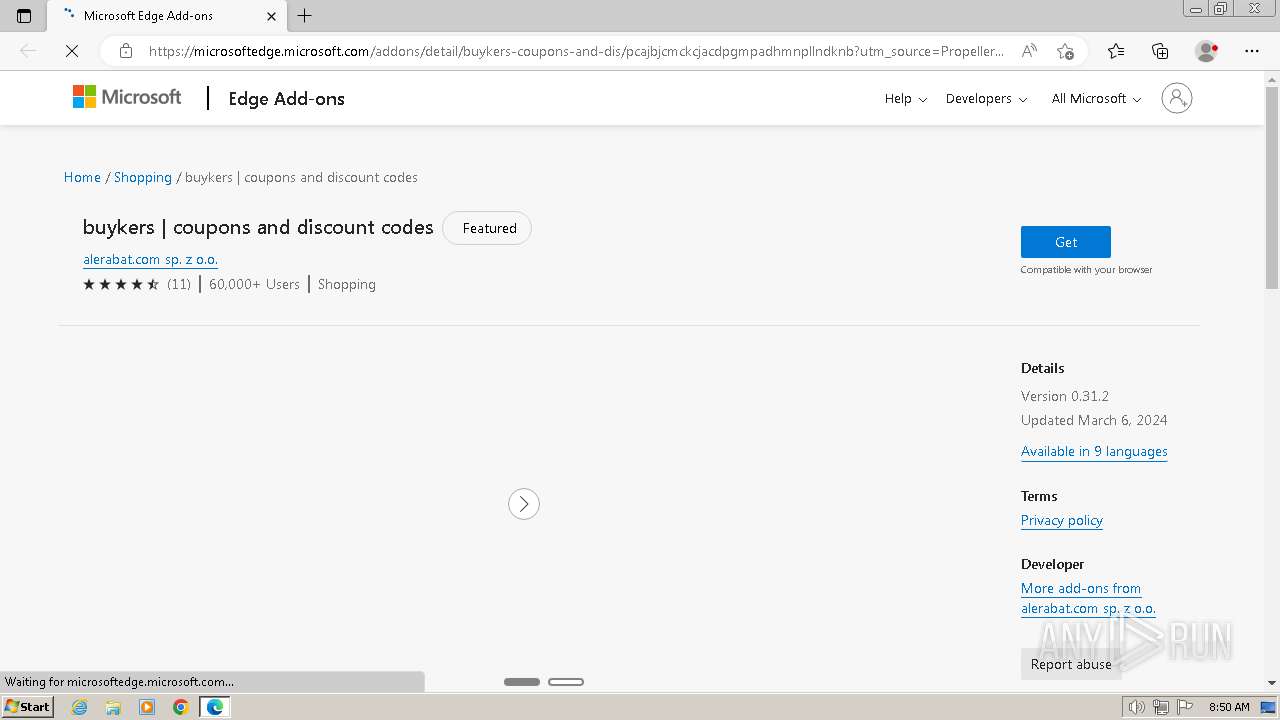
Task: Open the tab actions menu icon
Action: click(x=24, y=16)
